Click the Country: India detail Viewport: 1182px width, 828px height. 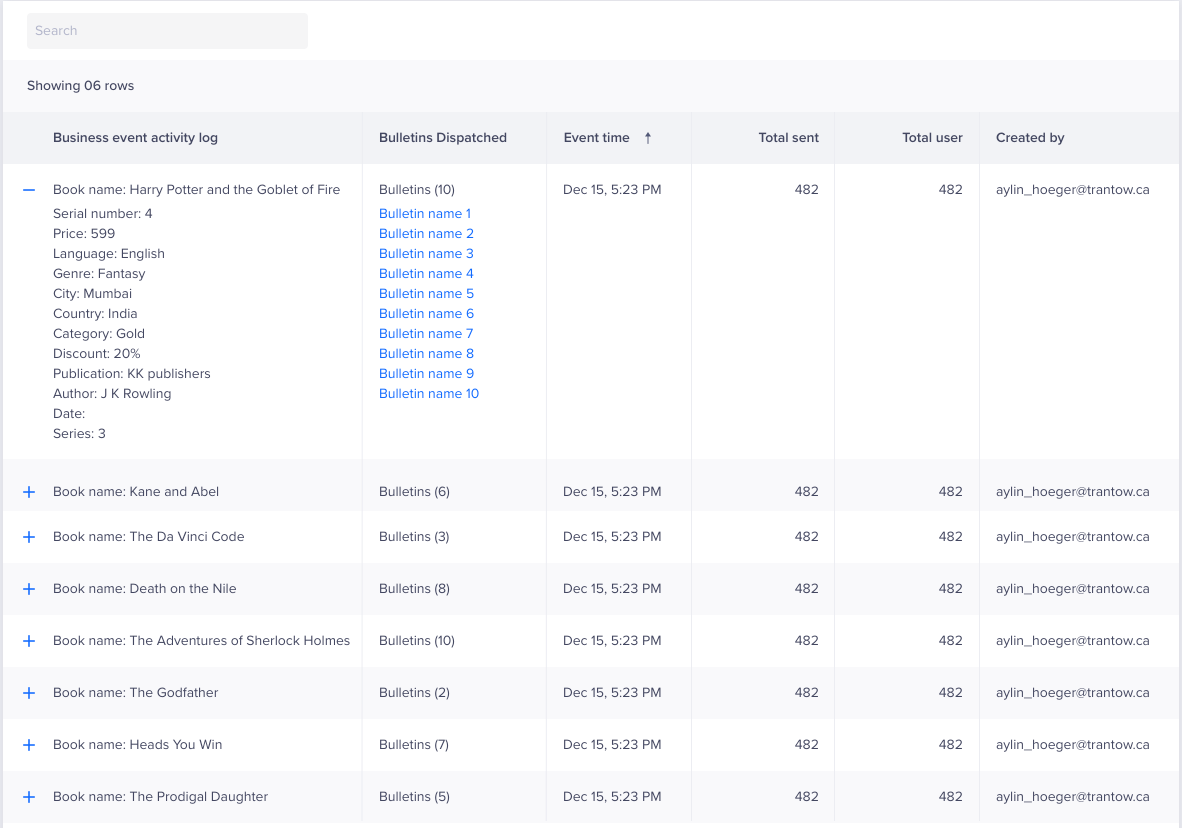[95, 314]
